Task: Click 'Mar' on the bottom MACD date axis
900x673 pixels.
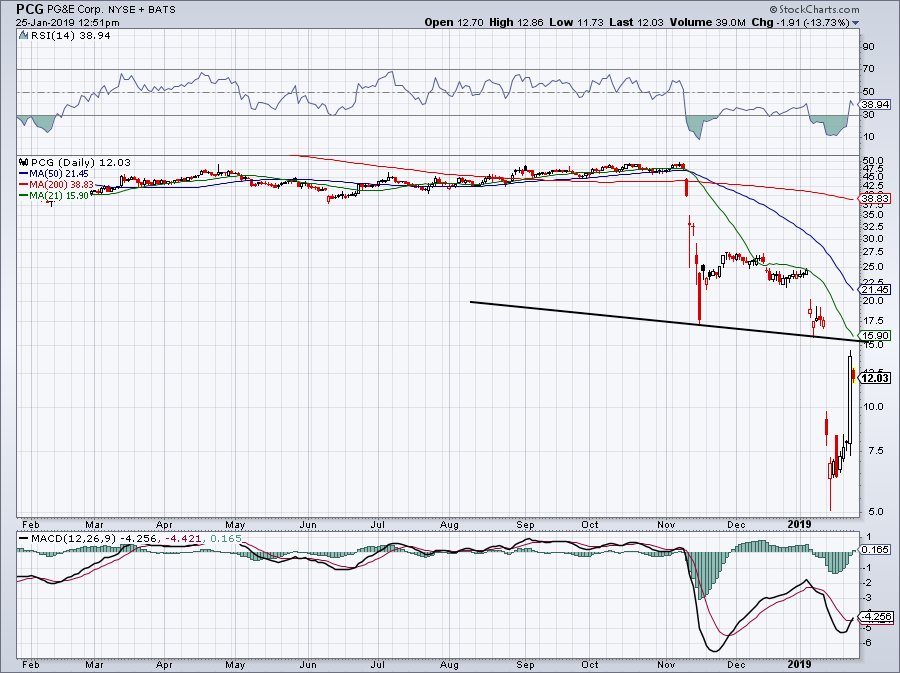Action: tap(94, 665)
